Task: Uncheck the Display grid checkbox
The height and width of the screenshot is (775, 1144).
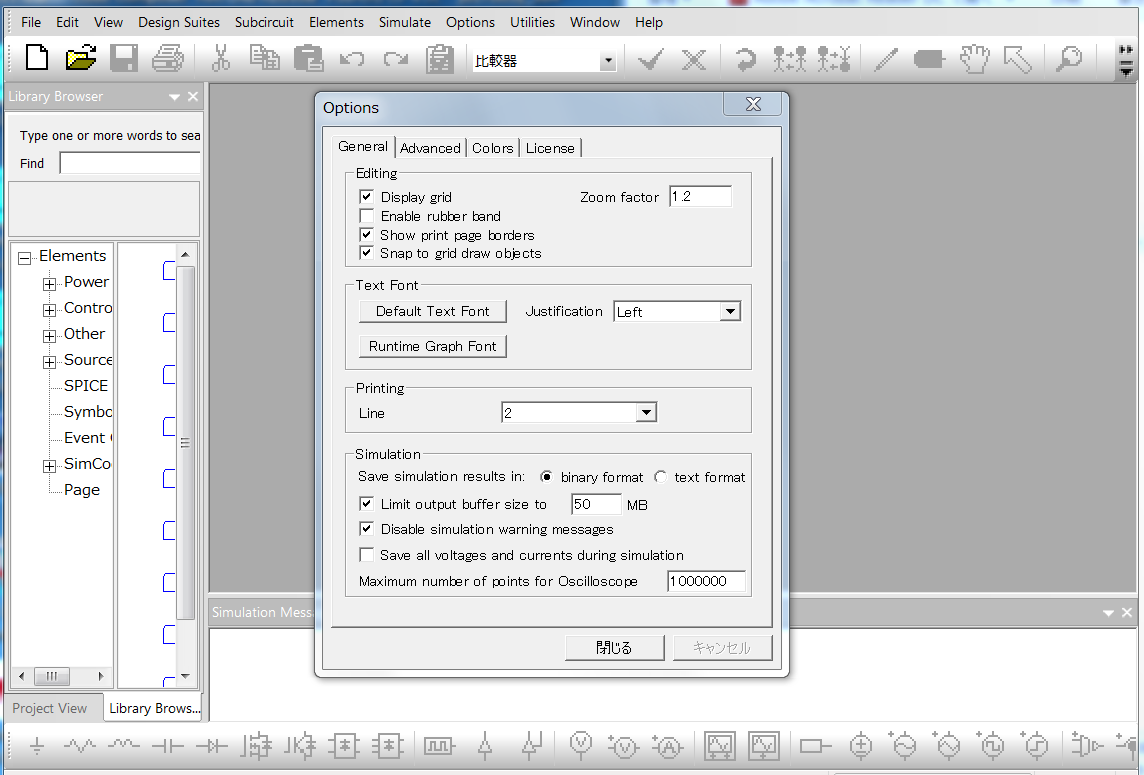Action: pos(367,197)
